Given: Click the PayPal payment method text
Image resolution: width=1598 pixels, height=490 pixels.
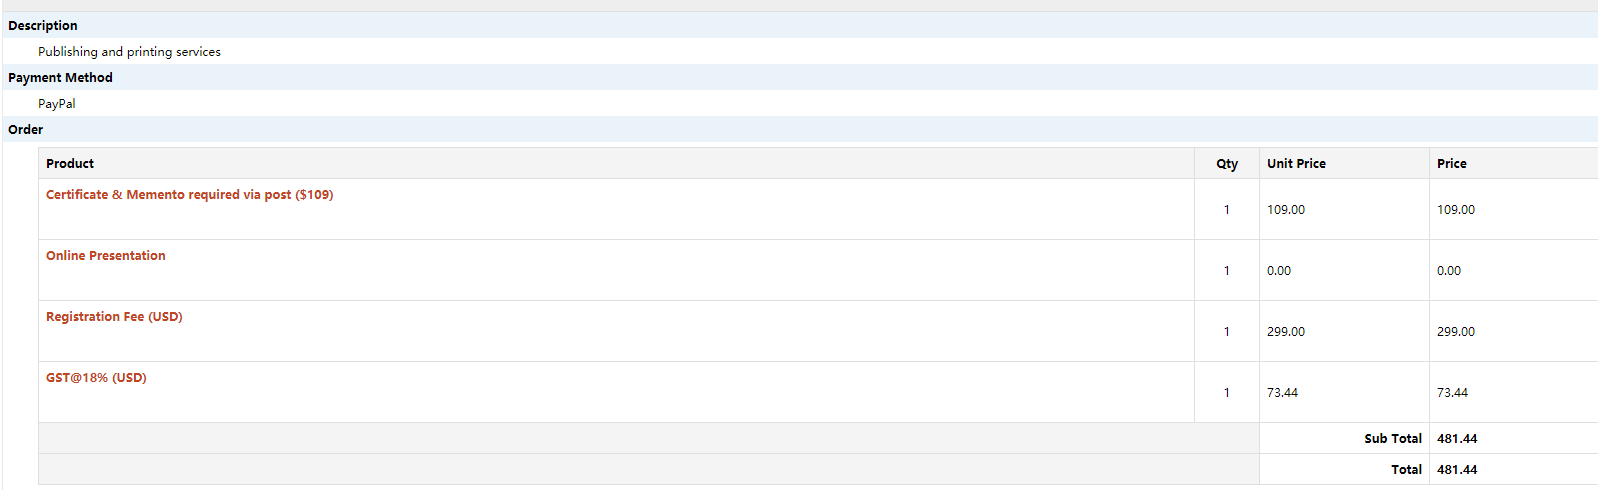Looking at the screenshot, I should [57, 104].
